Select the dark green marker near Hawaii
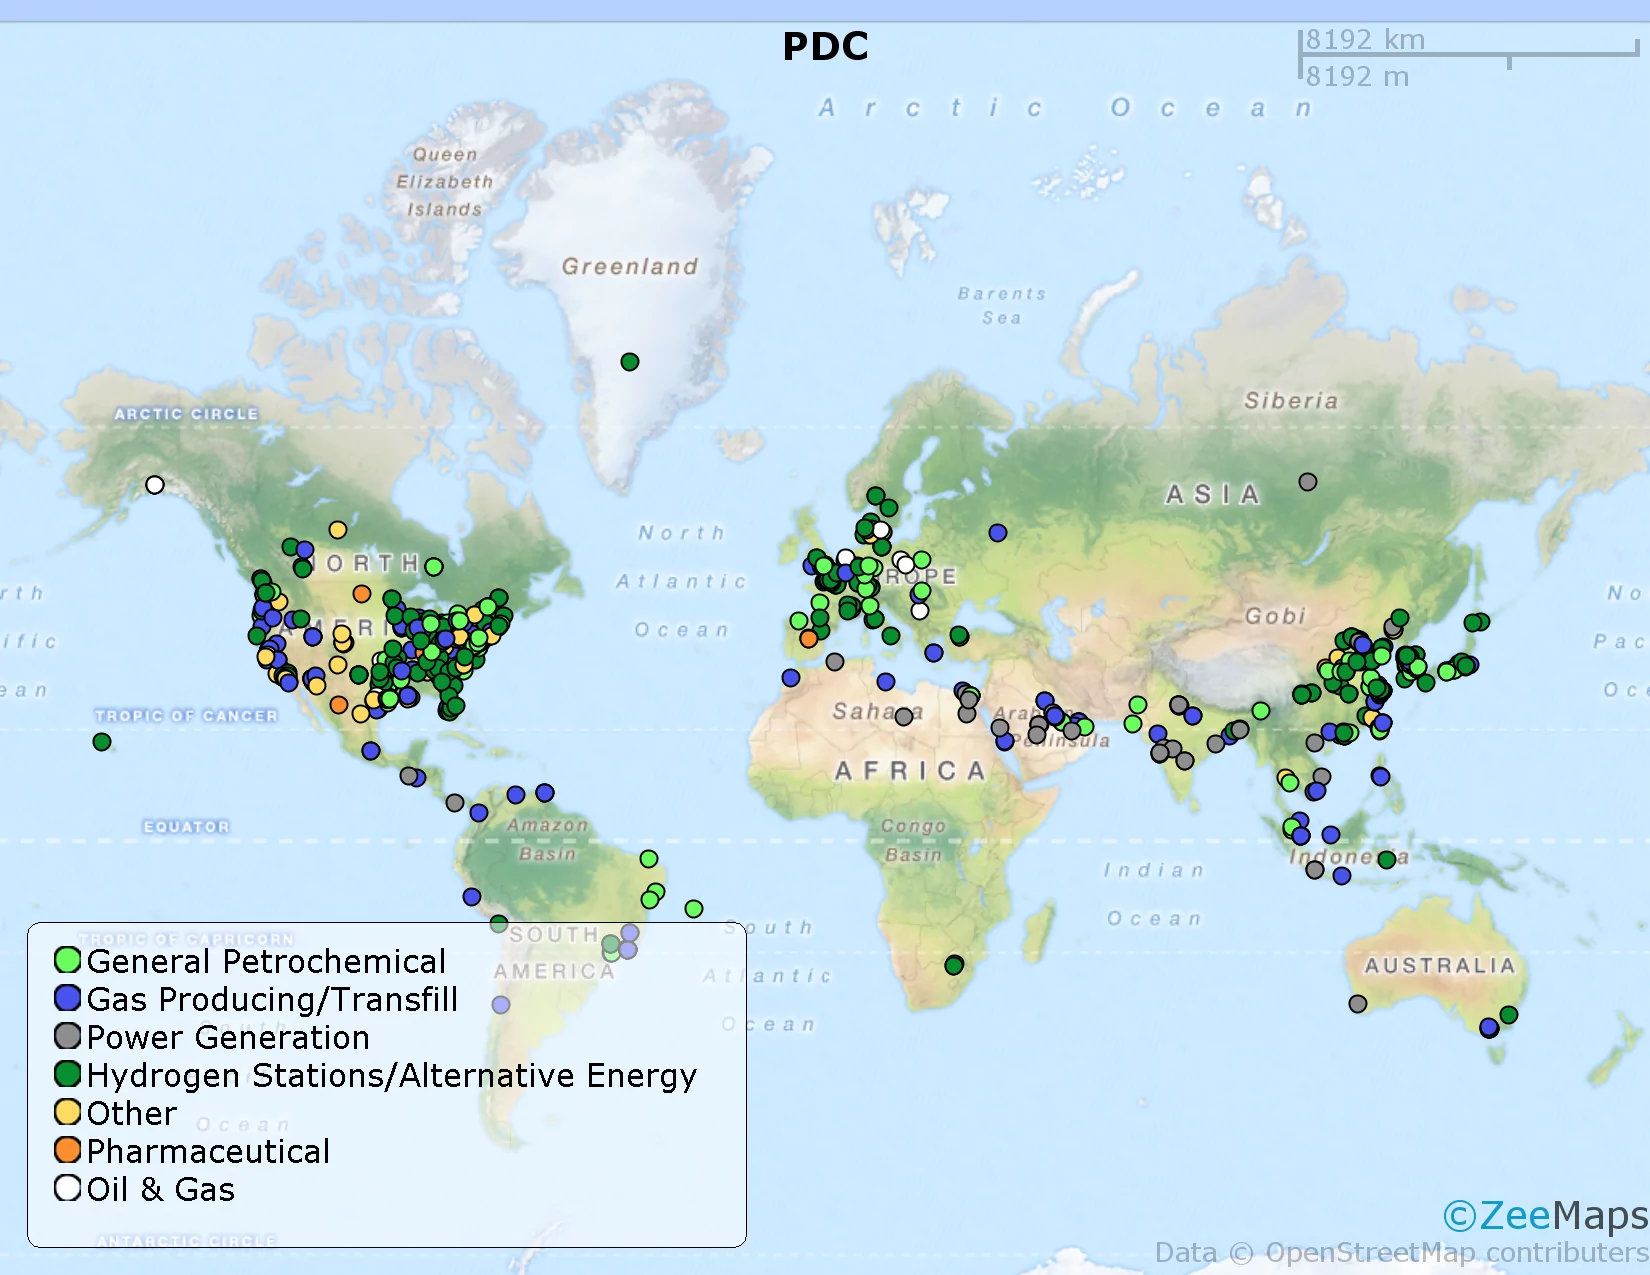The image size is (1650, 1275). pos(102,742)
